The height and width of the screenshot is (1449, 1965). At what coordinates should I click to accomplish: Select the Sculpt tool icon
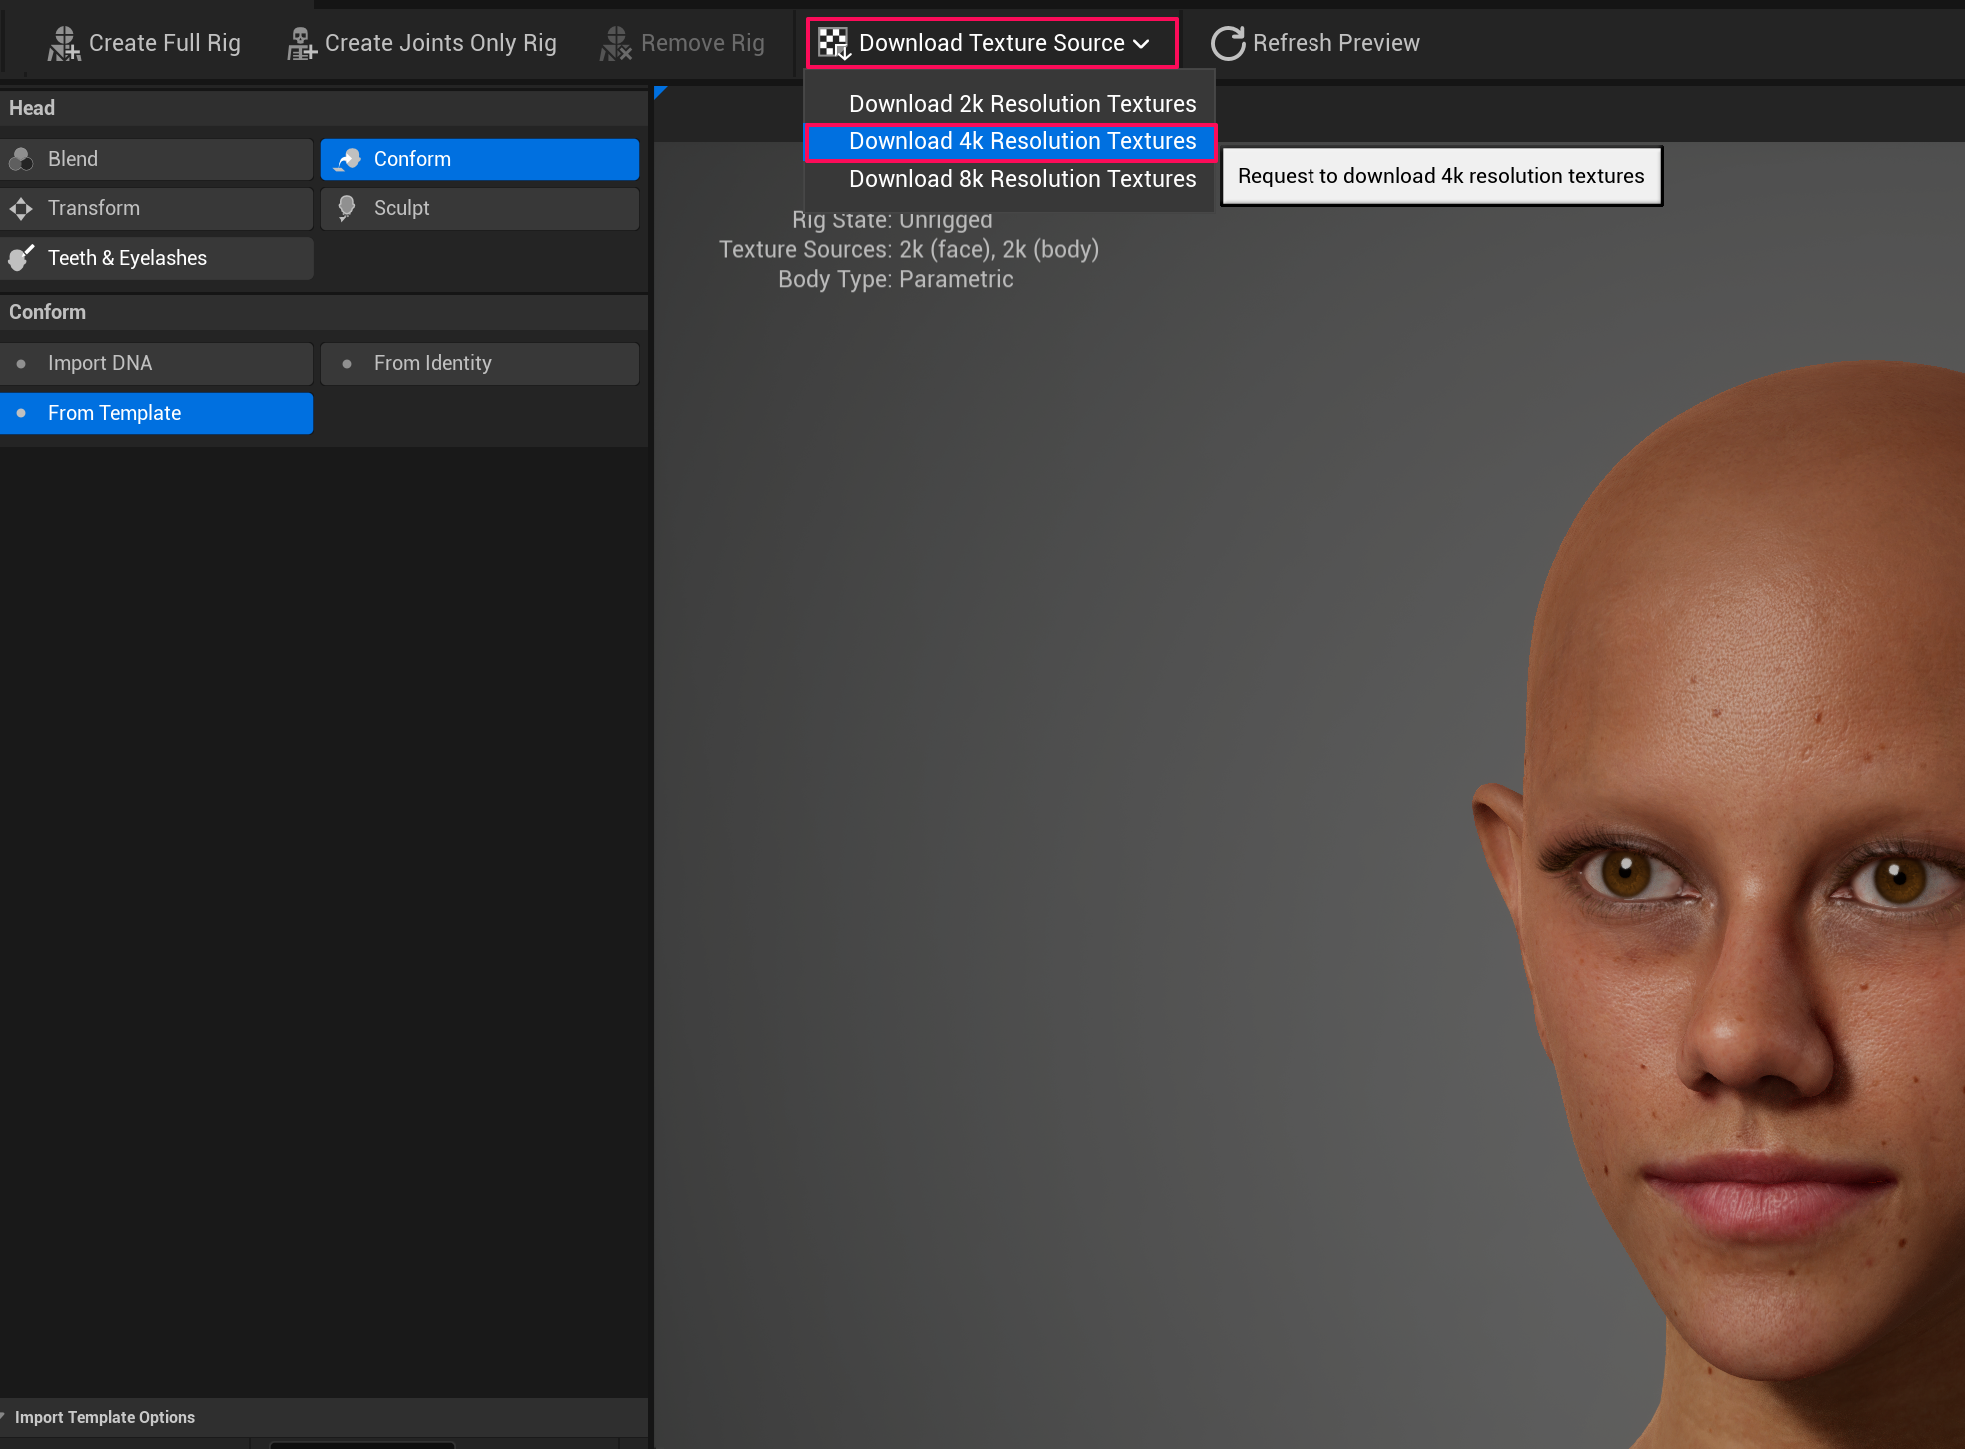[347, 208]
